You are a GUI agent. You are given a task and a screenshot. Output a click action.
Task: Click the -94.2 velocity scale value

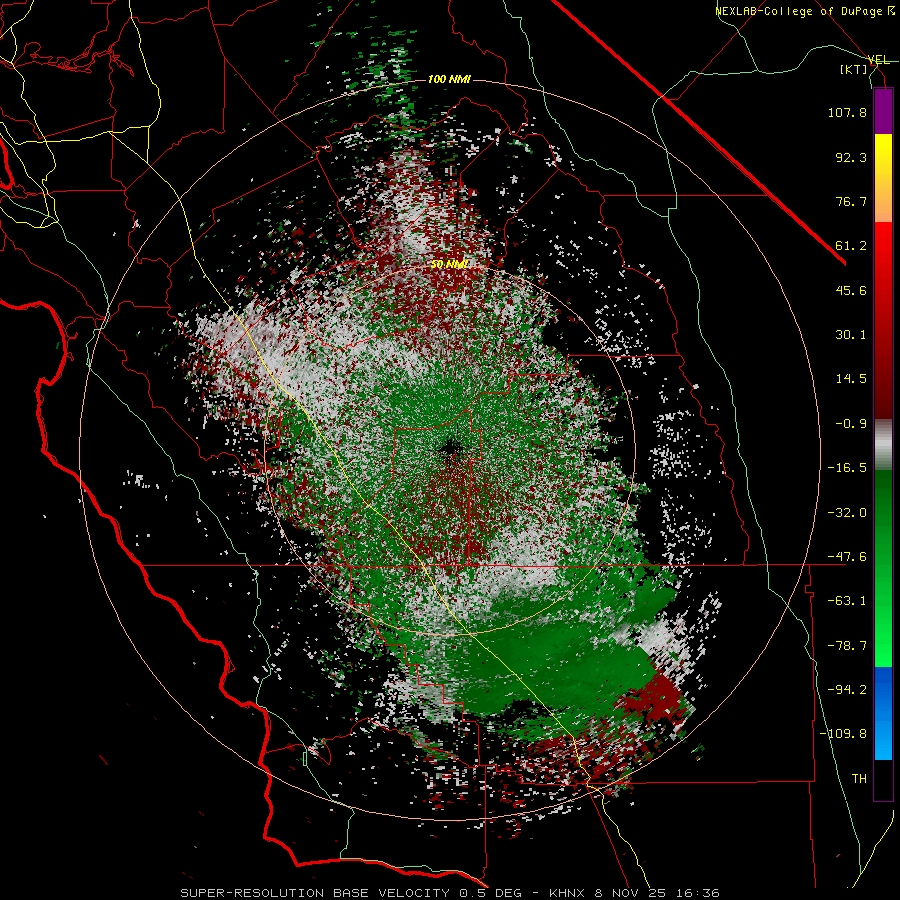(847, 690)
